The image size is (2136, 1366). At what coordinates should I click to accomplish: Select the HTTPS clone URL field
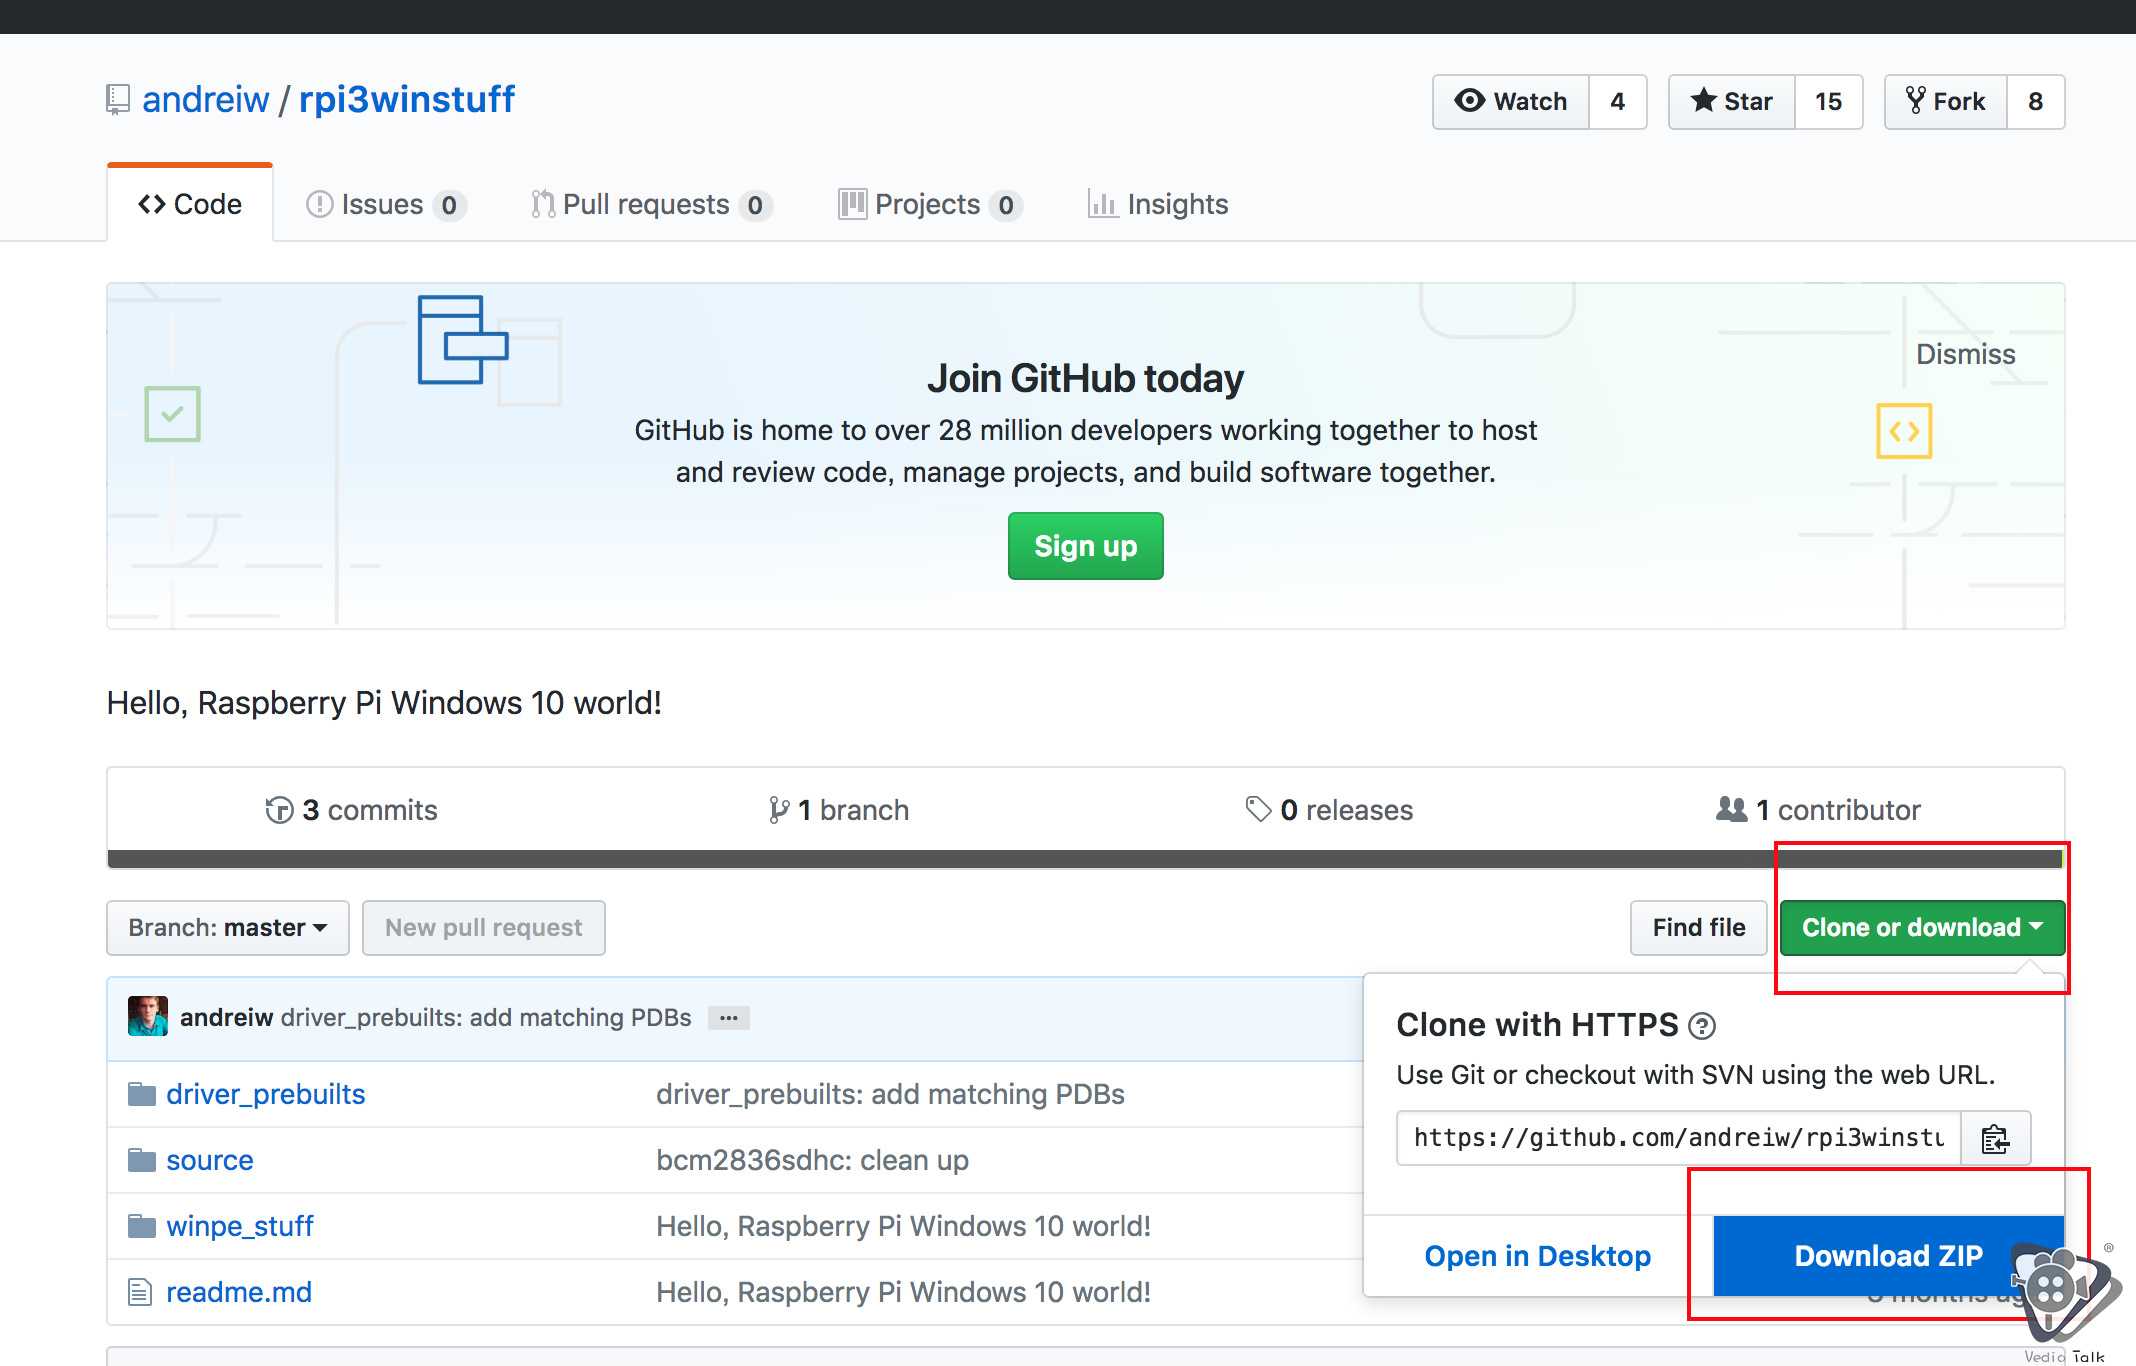1678,1138
